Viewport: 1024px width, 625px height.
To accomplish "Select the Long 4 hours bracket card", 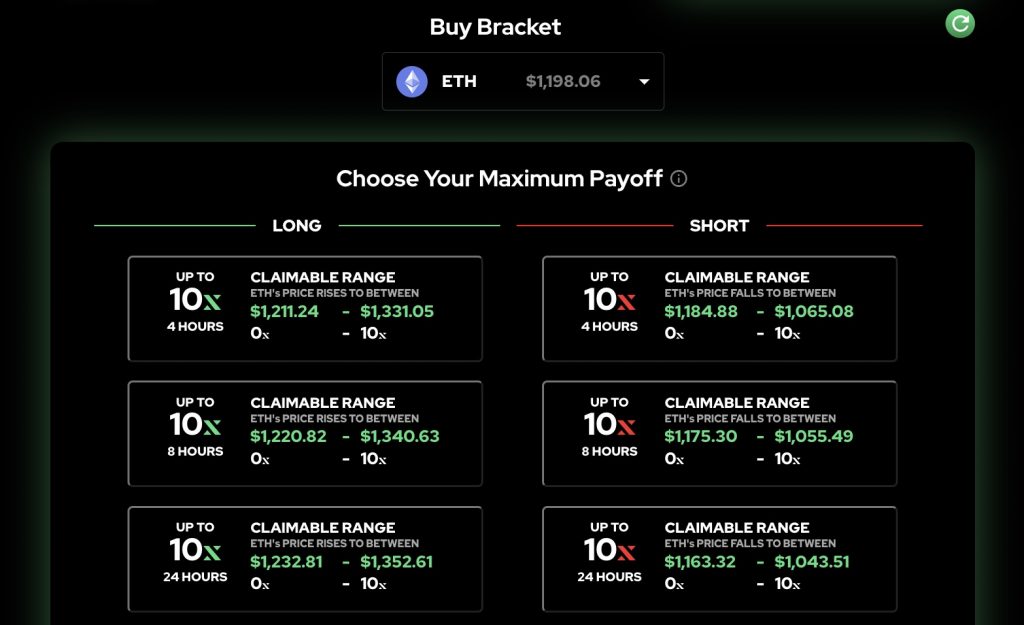I will 305,308.
